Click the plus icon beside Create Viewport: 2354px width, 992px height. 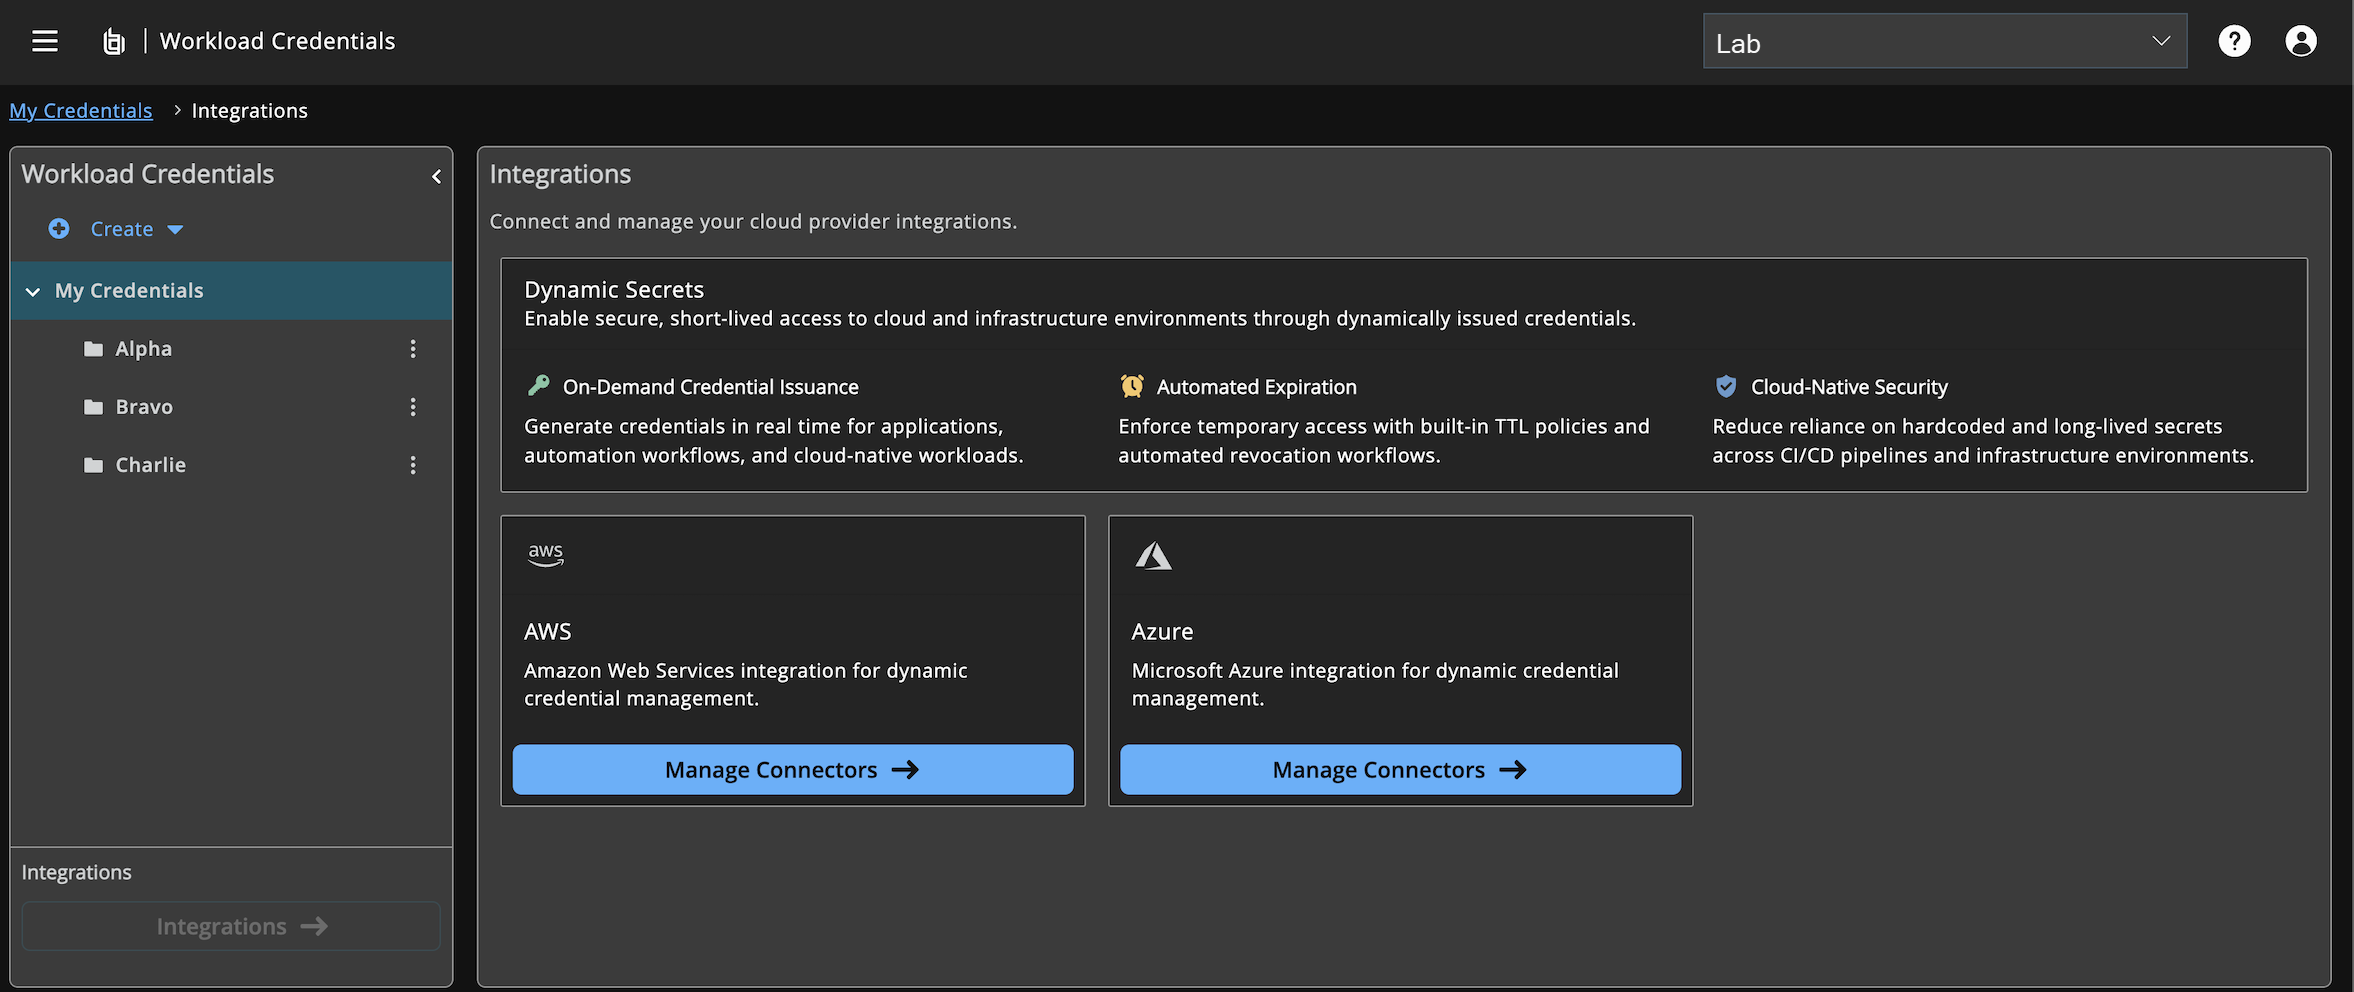[59, 229]
